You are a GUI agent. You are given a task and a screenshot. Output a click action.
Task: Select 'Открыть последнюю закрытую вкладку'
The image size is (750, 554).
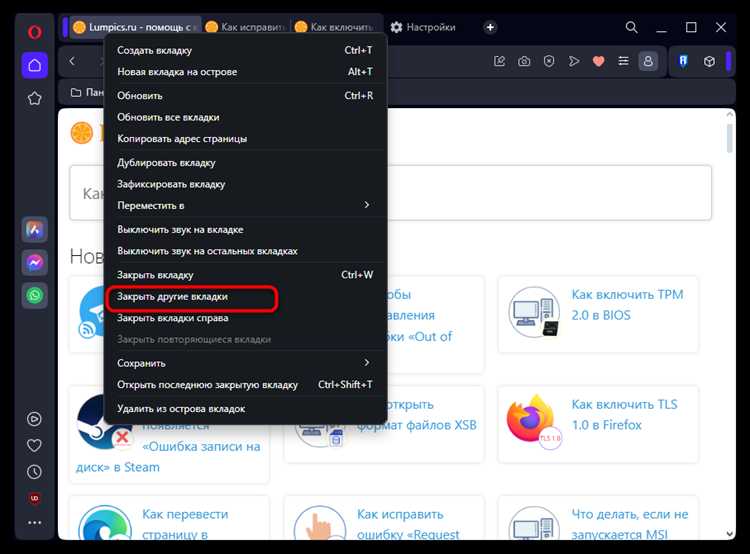(x=245, y=385)
